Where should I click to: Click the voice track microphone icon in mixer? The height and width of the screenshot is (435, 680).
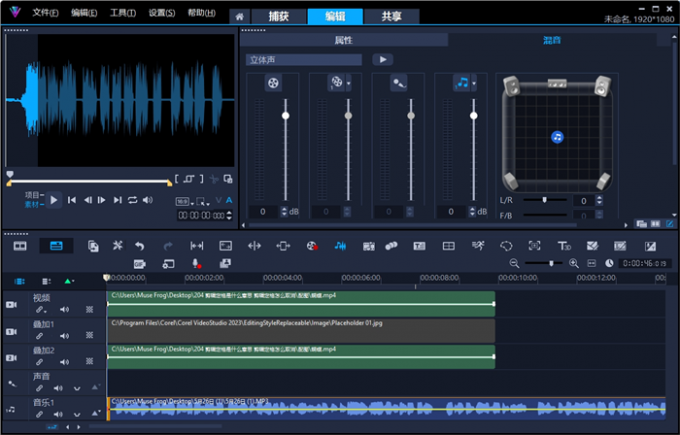tap(398, 82)
